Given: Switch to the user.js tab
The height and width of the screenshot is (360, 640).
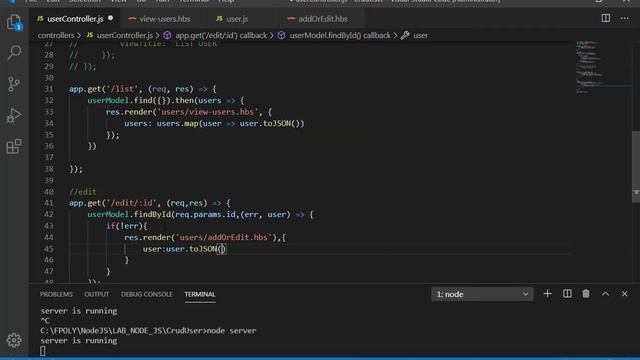Looking at the screenshot, I should point(237,19).
